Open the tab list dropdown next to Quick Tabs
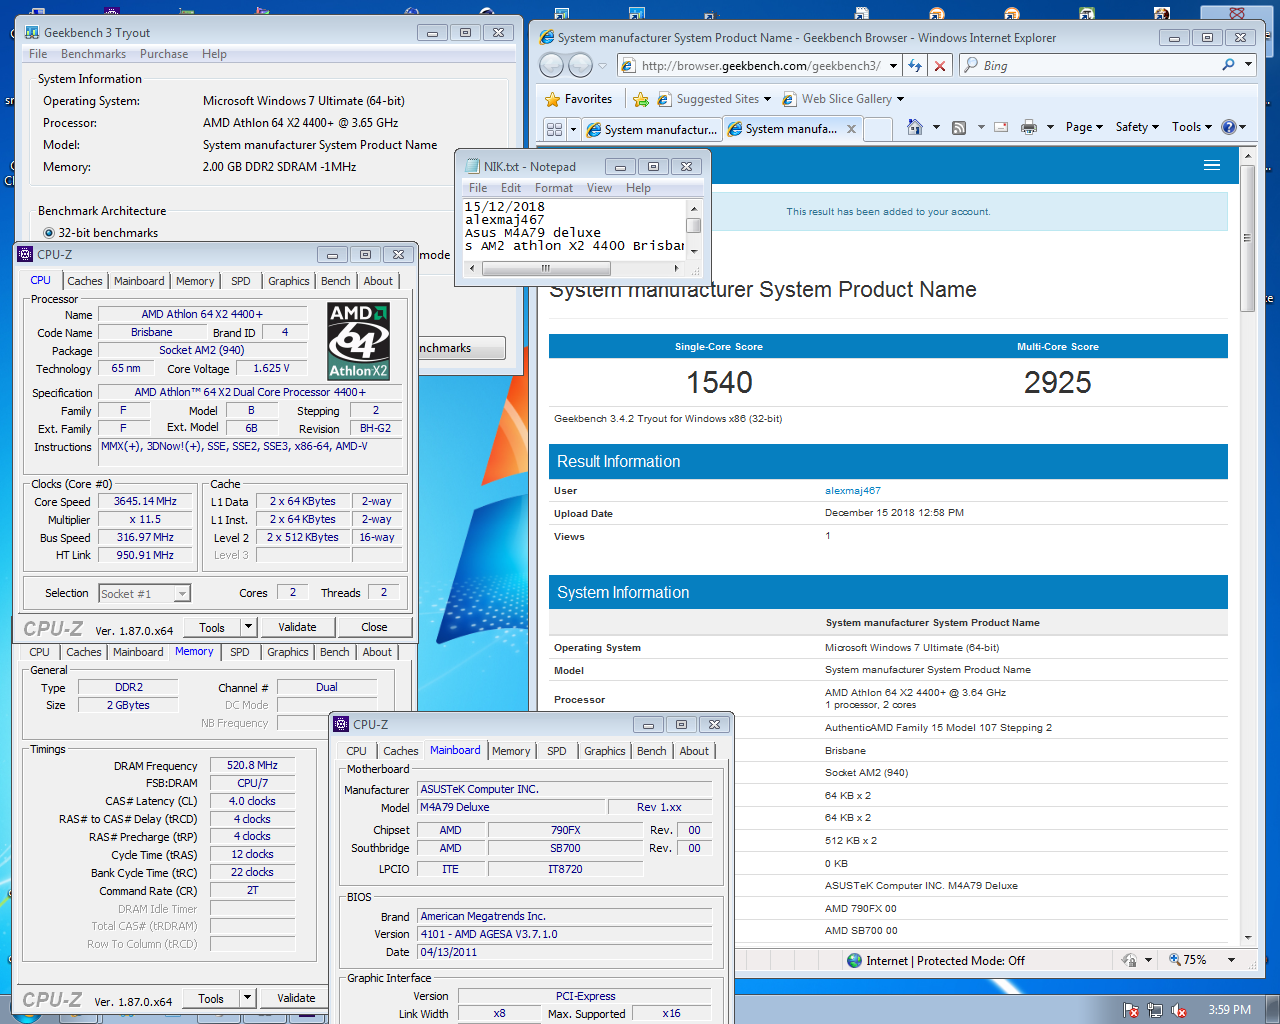Screen dimensions: 1280x1024 coord(573,129)
